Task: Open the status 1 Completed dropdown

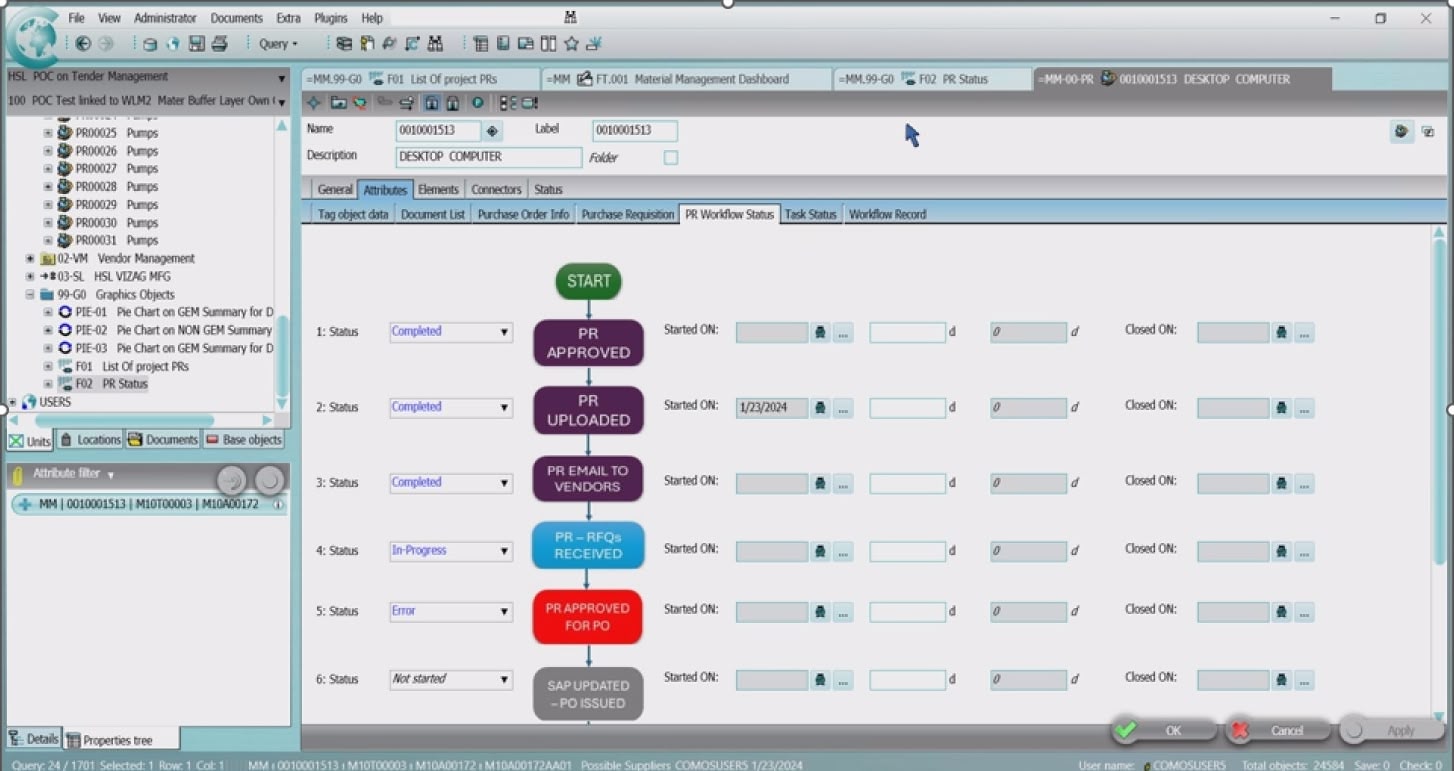Action: tap(504, 333)
